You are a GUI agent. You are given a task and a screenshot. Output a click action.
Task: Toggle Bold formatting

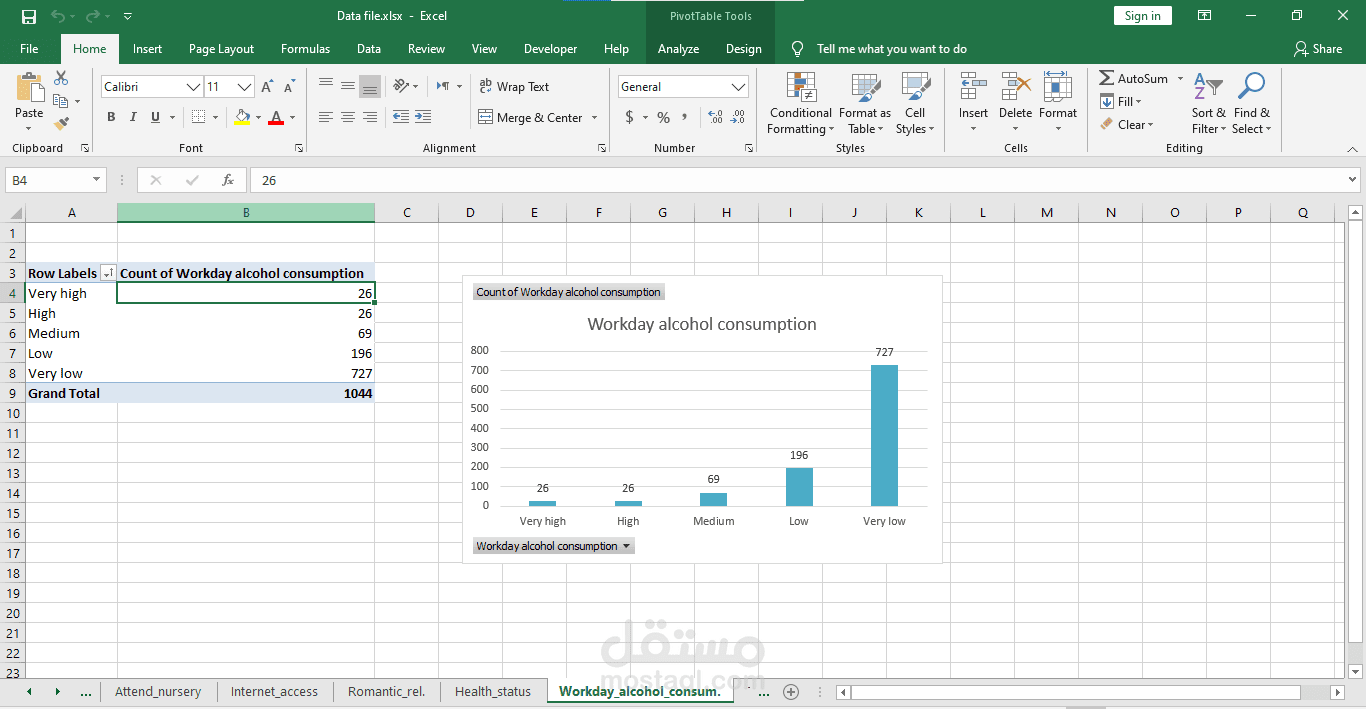click(111, 117)
